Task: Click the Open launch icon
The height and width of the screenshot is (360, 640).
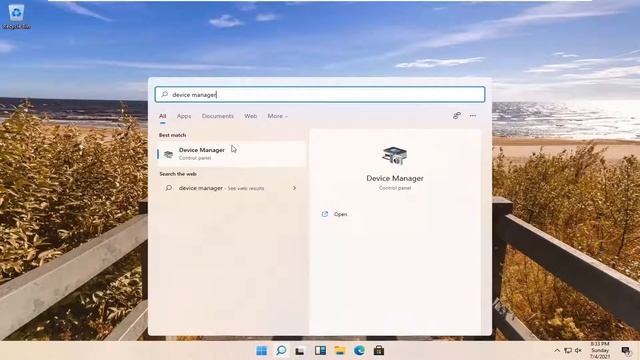Action: pos(324,214)
